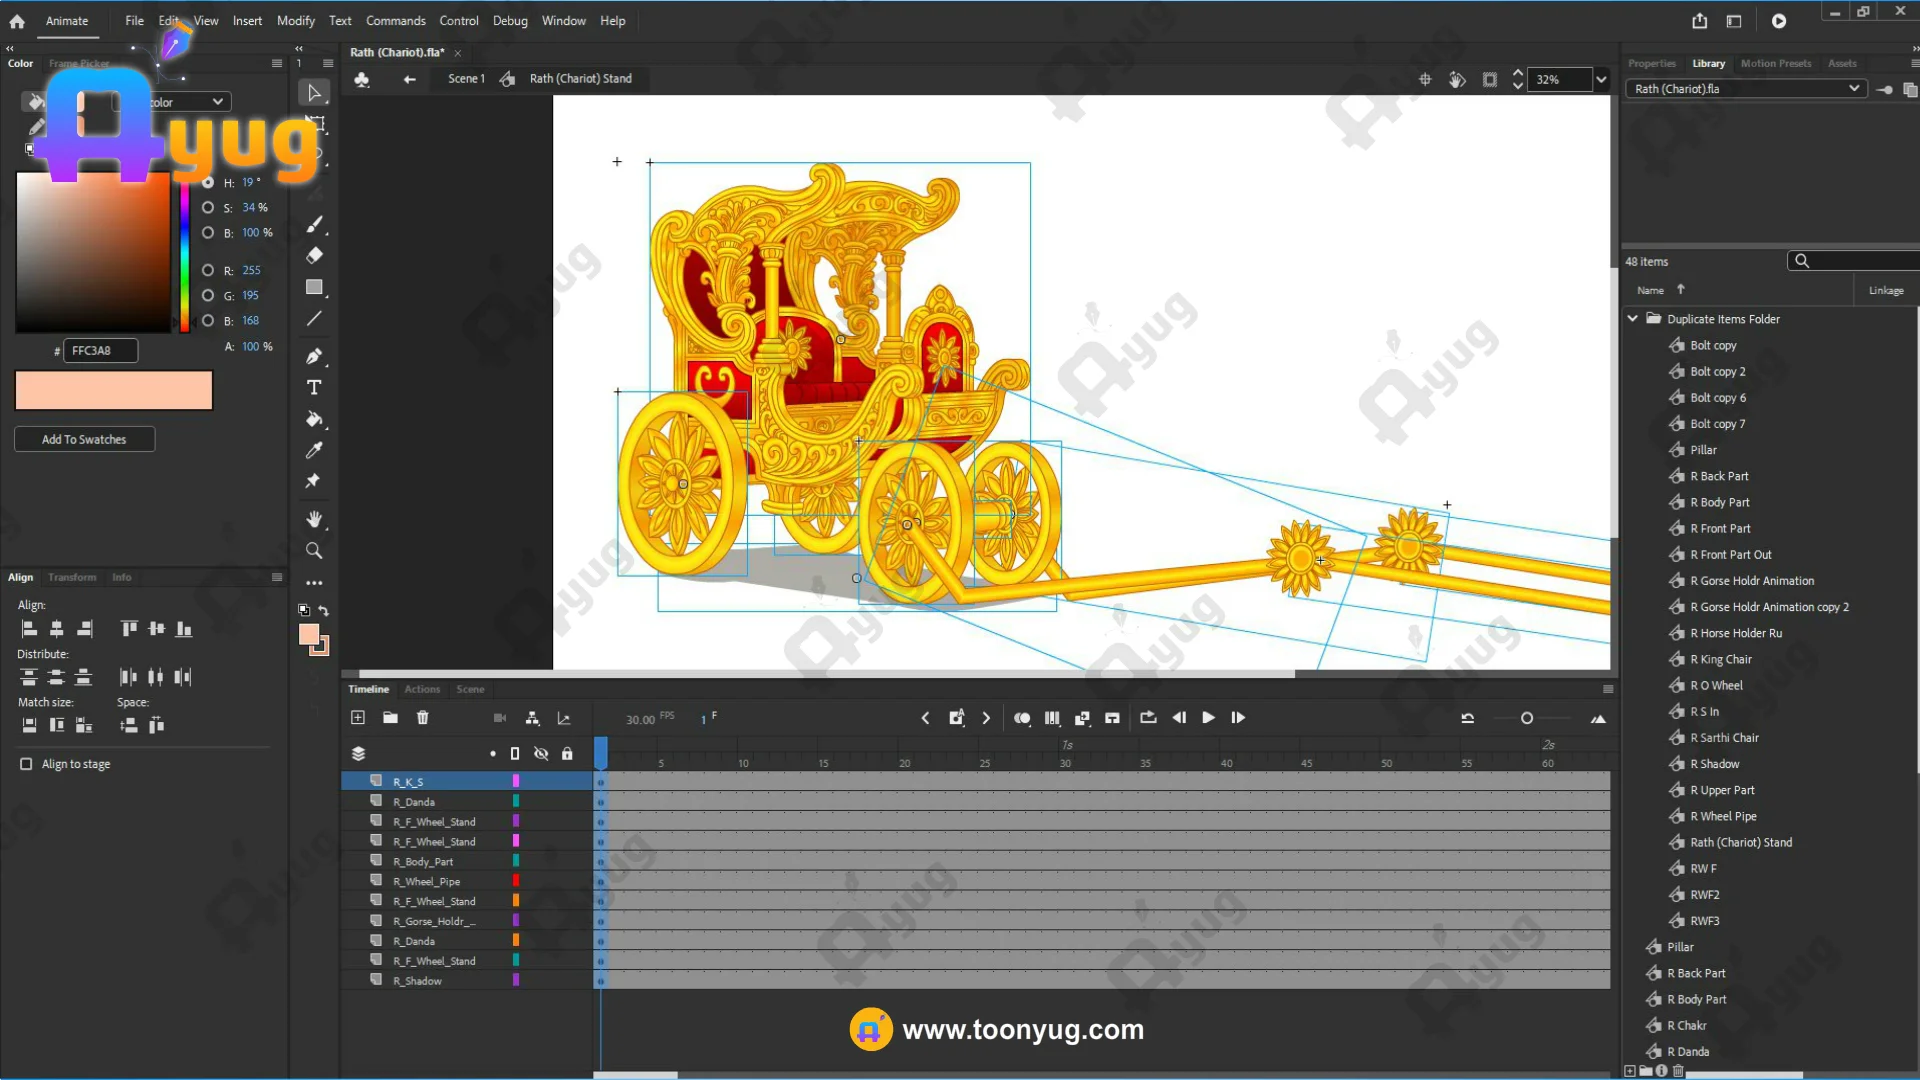
Task: Select the Text tool
Action: (314, 388)
